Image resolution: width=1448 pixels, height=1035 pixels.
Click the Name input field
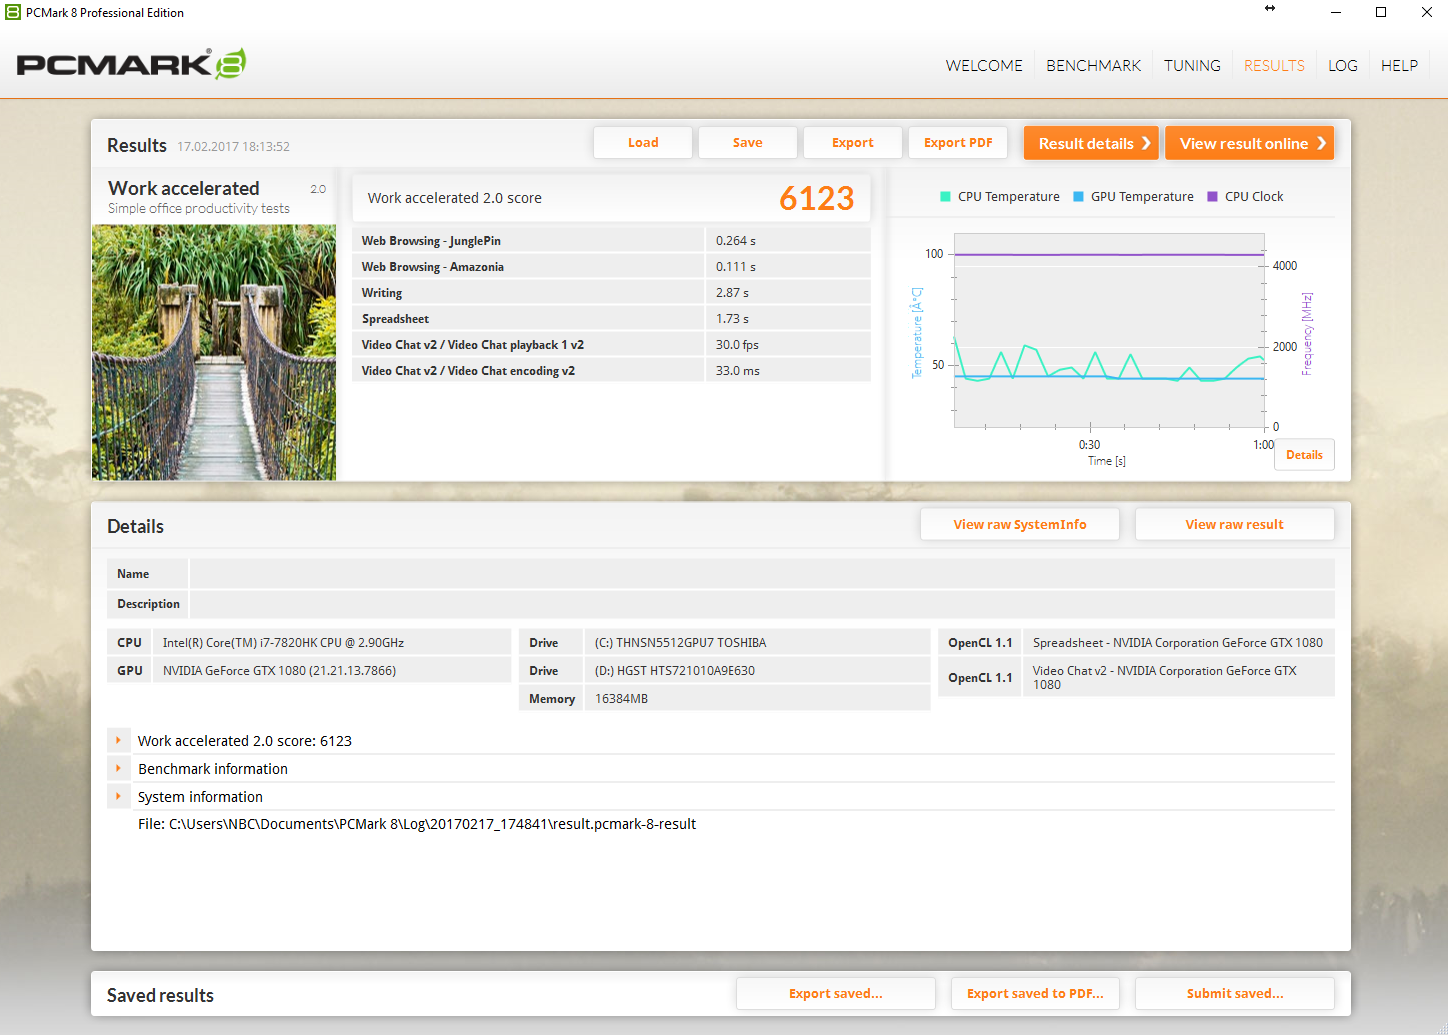pyautogui.click(x=762, y=574)
